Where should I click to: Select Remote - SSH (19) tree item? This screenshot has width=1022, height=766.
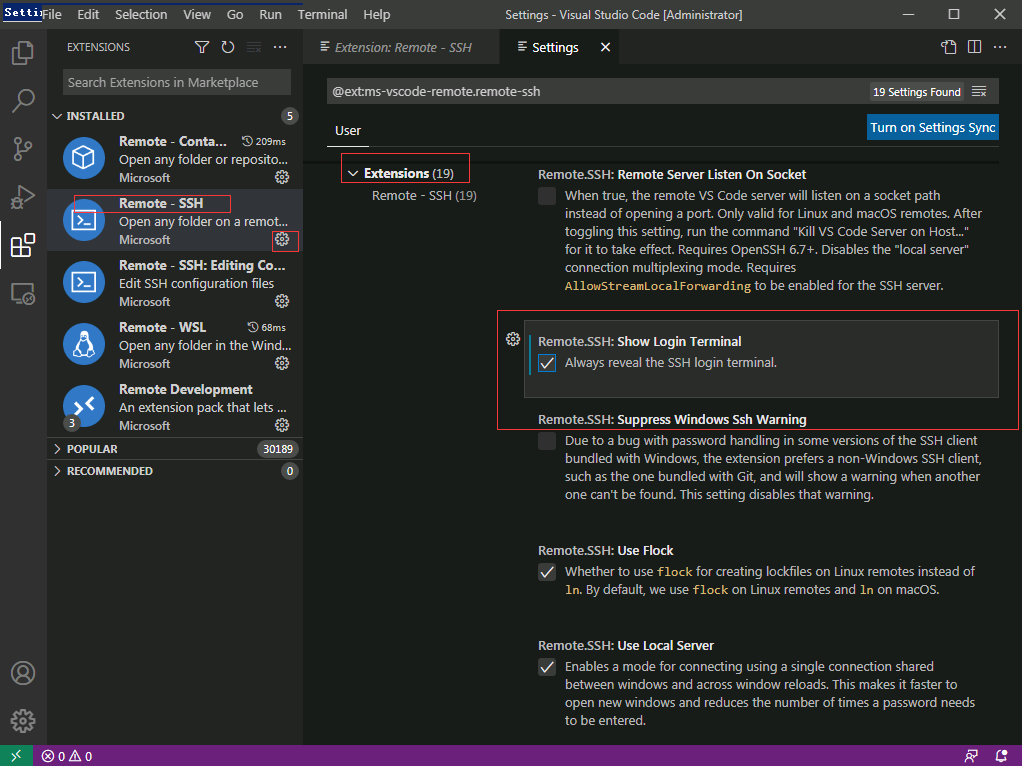(x=424, y=196)
